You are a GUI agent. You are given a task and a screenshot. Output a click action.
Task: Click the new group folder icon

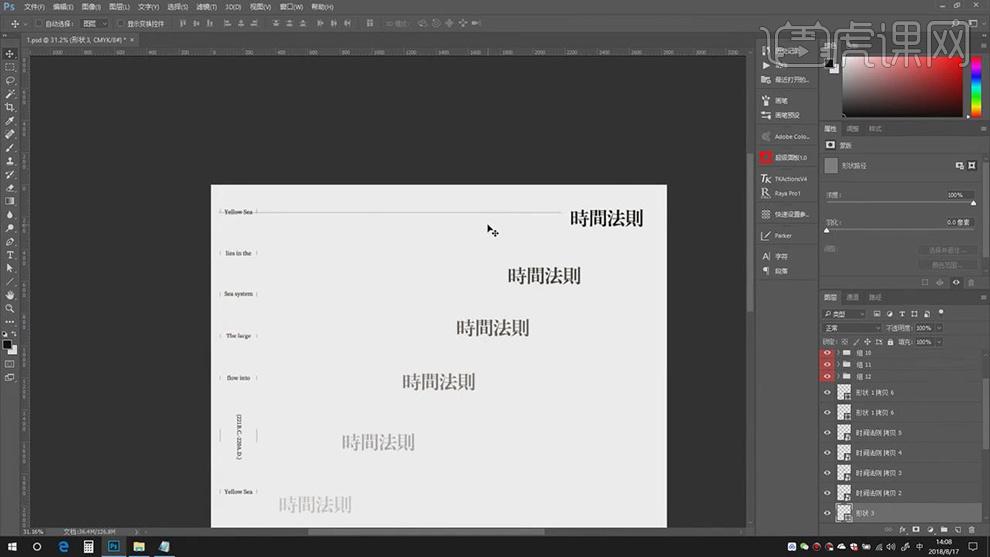pos(944,530)
